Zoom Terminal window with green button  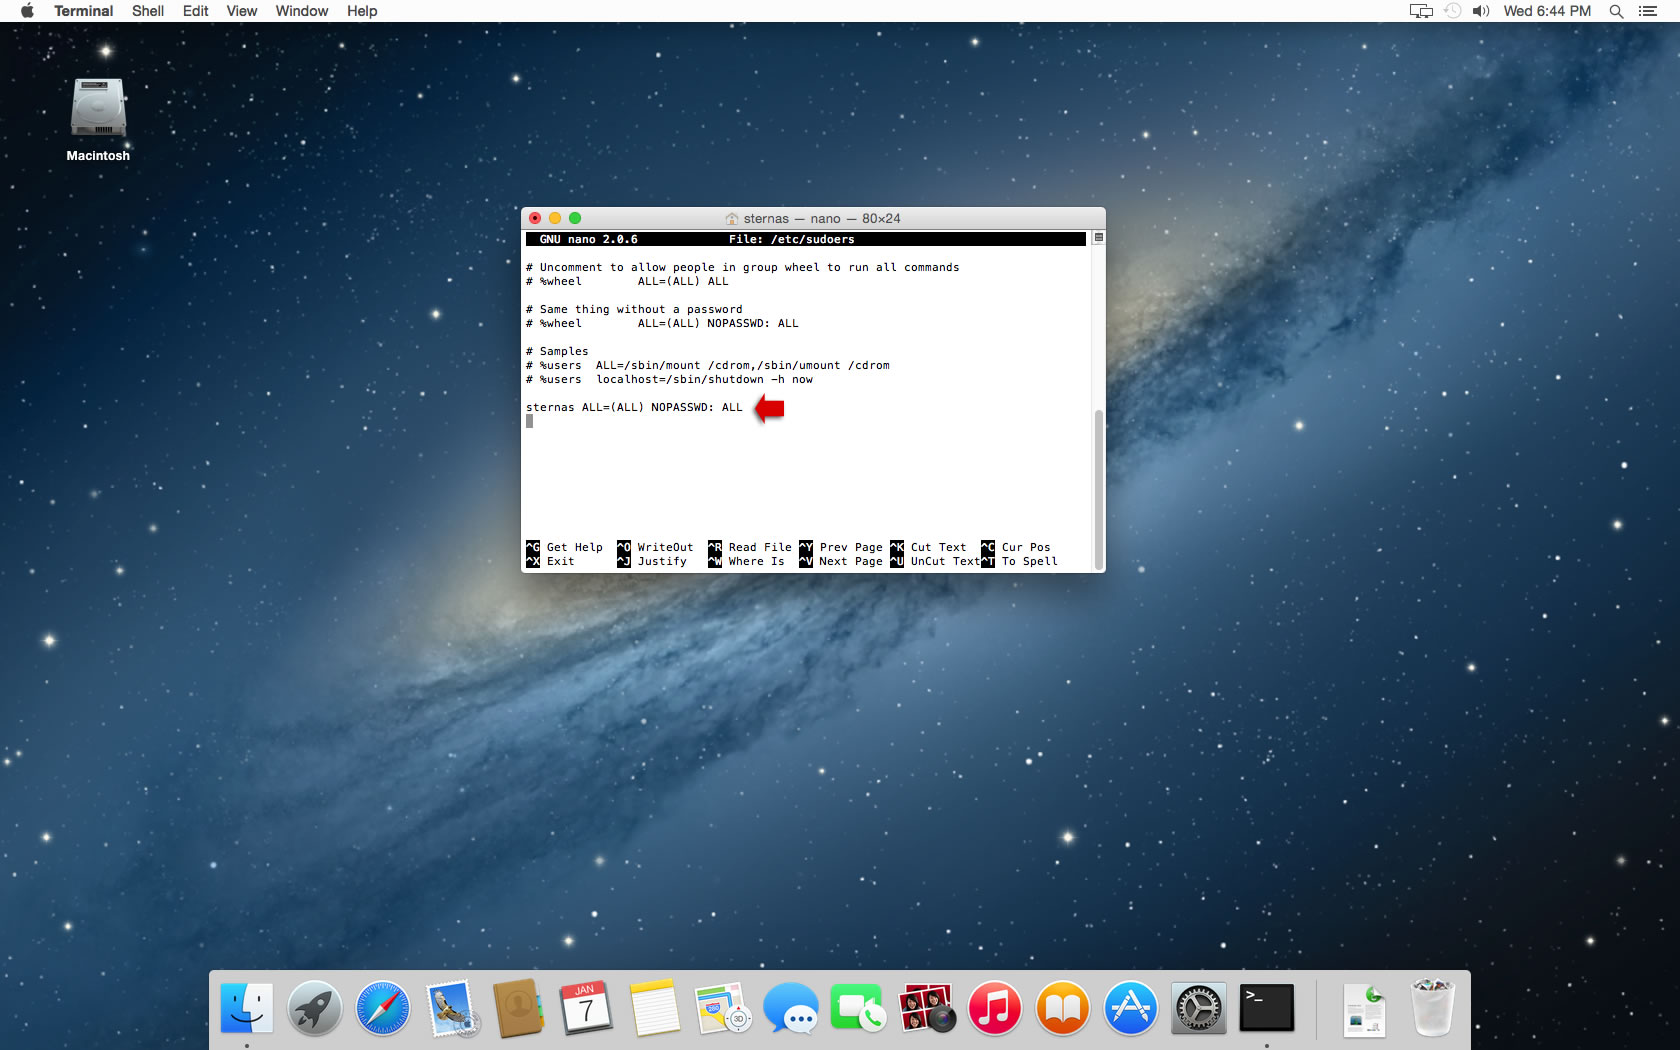(x=575, y=218)
